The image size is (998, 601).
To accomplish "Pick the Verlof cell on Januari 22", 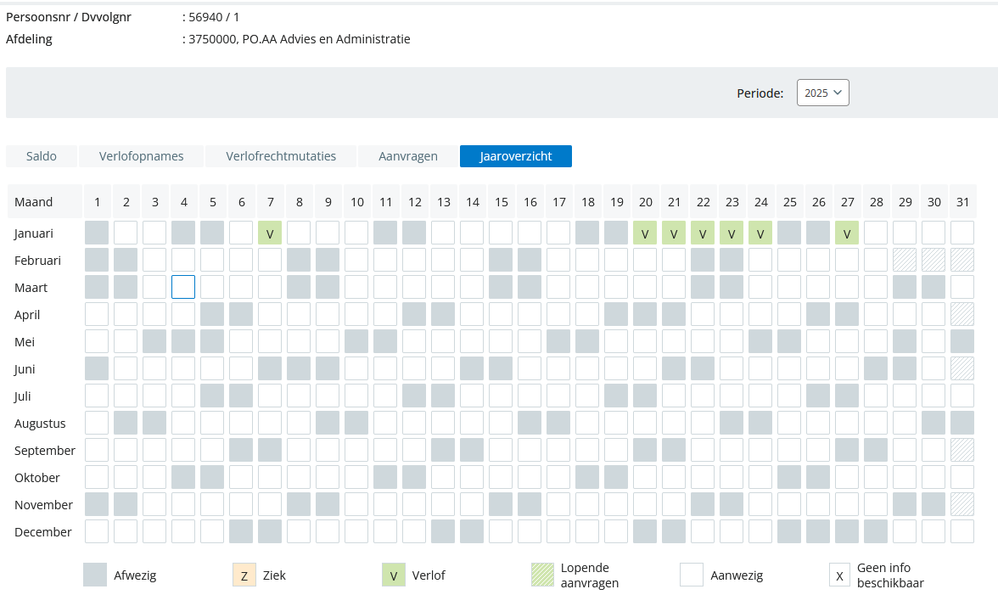I will (703, 233).
